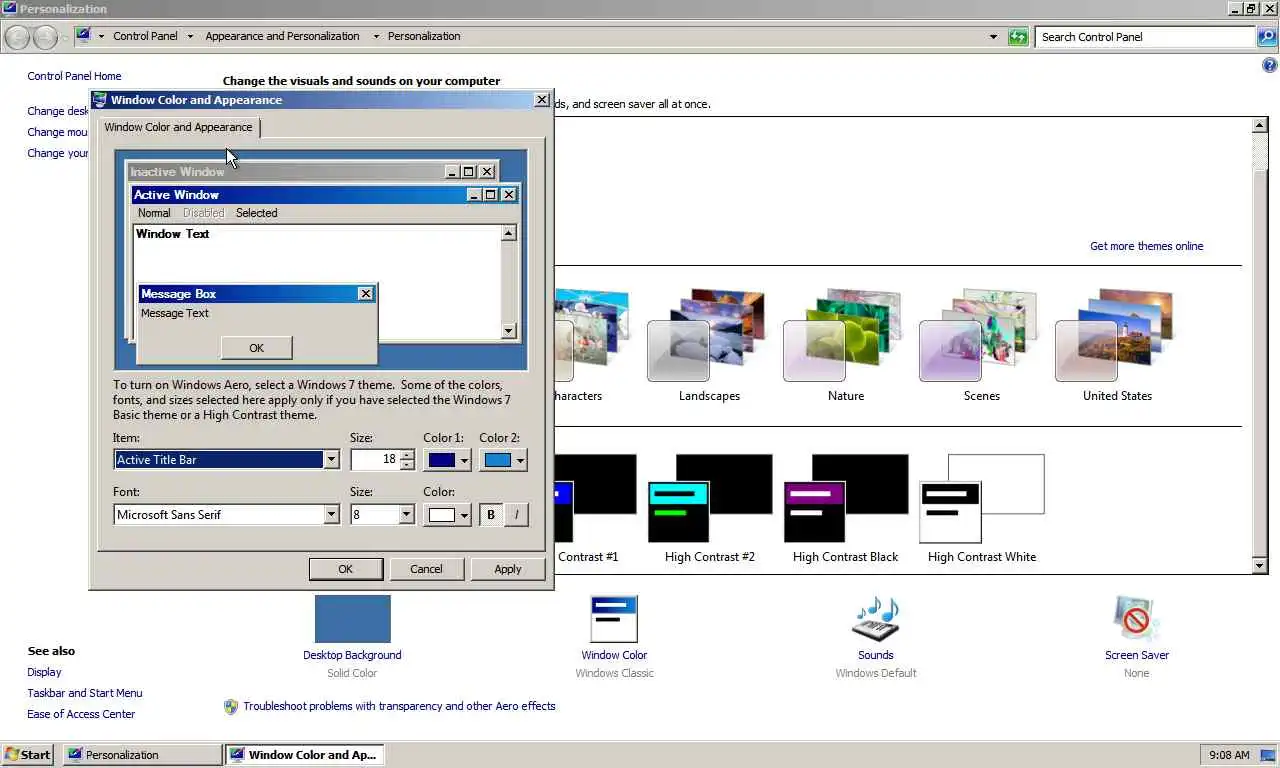This screenshot has height=768, width=1280.
Task: Click the Back navigation arrow
Action: coord(17,37)
